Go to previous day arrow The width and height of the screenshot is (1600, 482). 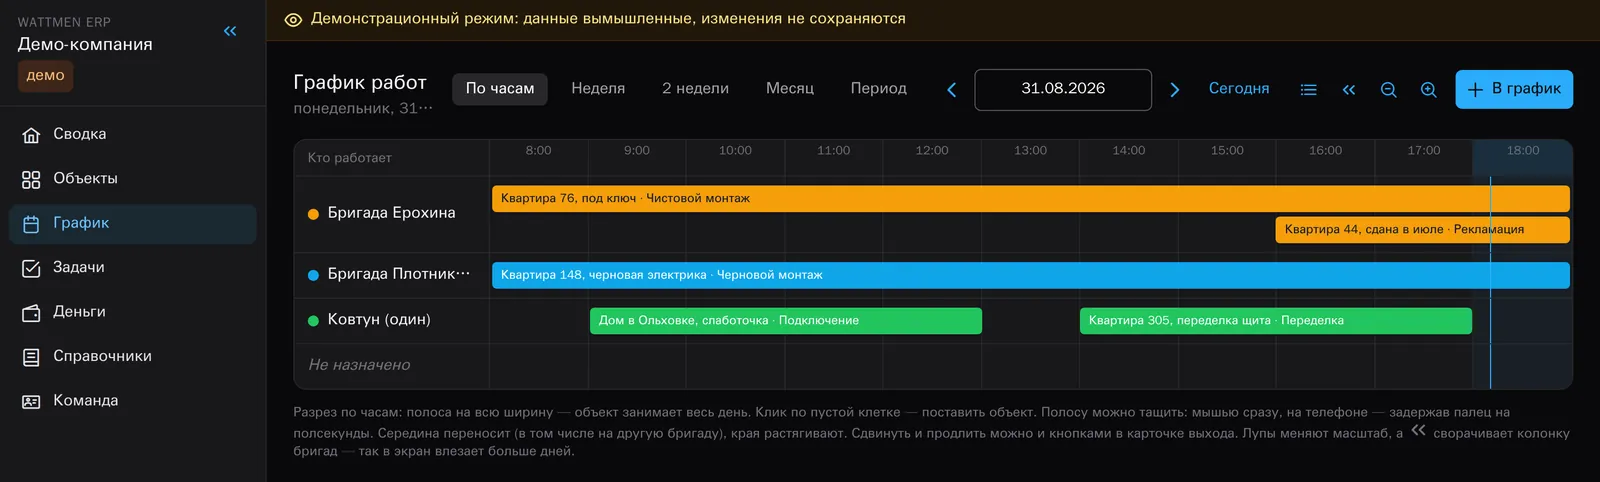point(952,90)
